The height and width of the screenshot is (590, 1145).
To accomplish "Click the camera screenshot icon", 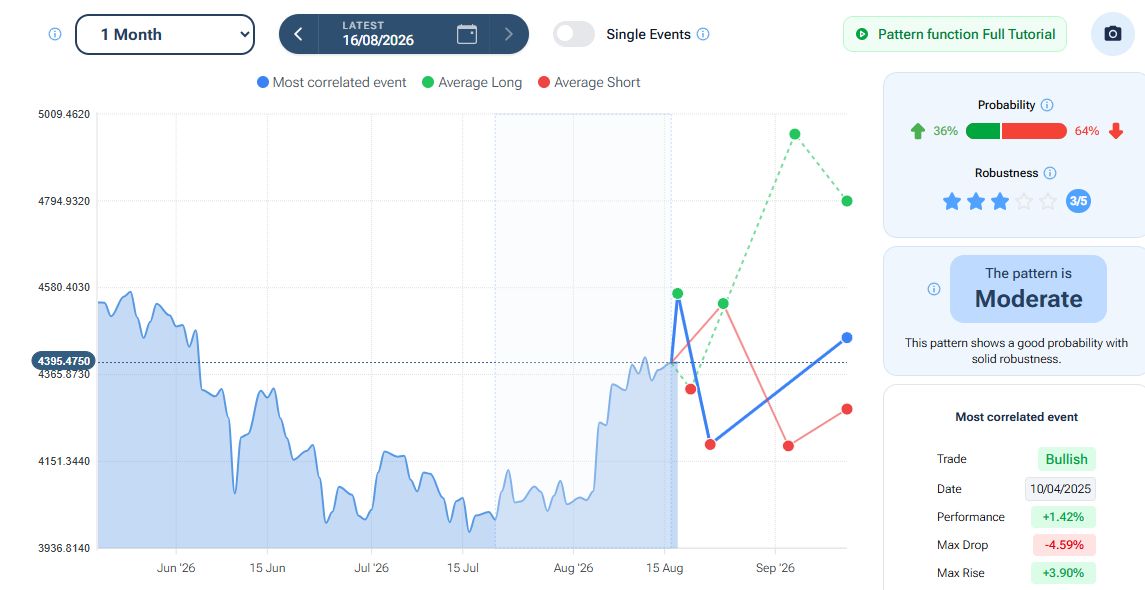I will coord(1112,34).
